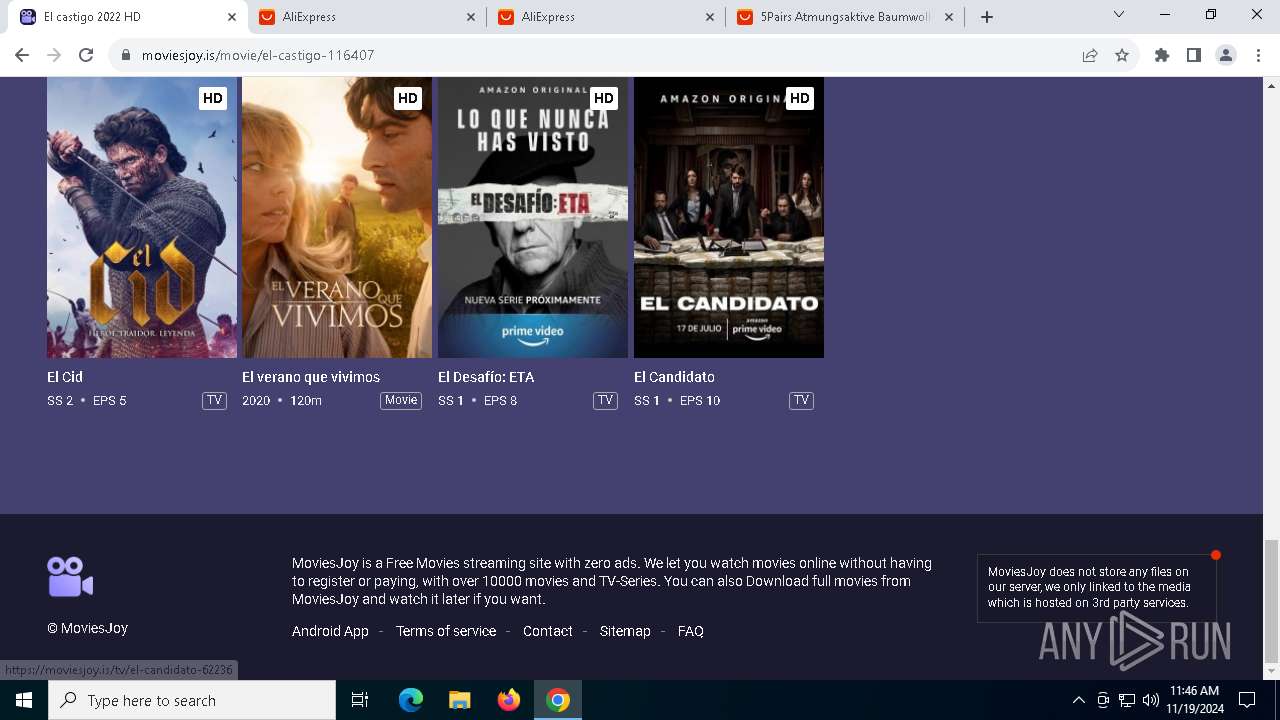1280x720 pixels.
Task: Click the taskbar search box
Action: [192, 700]
